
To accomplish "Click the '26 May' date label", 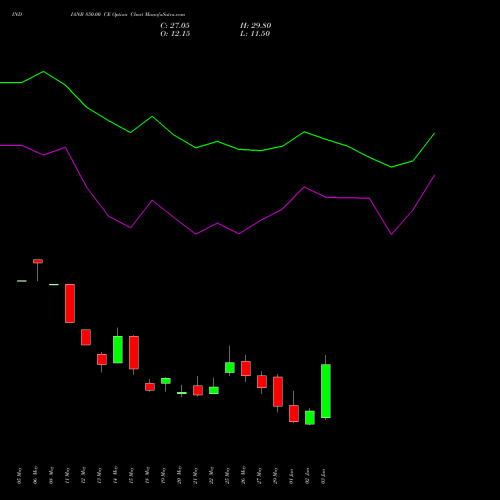I will [x=244, y=476].
